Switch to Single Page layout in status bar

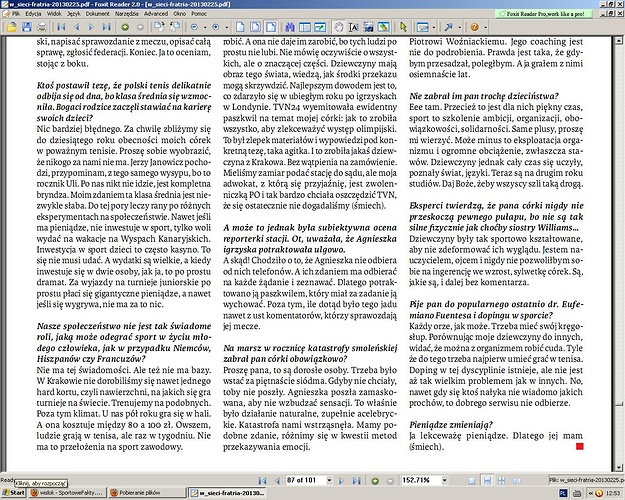click(x=472, y=481)
